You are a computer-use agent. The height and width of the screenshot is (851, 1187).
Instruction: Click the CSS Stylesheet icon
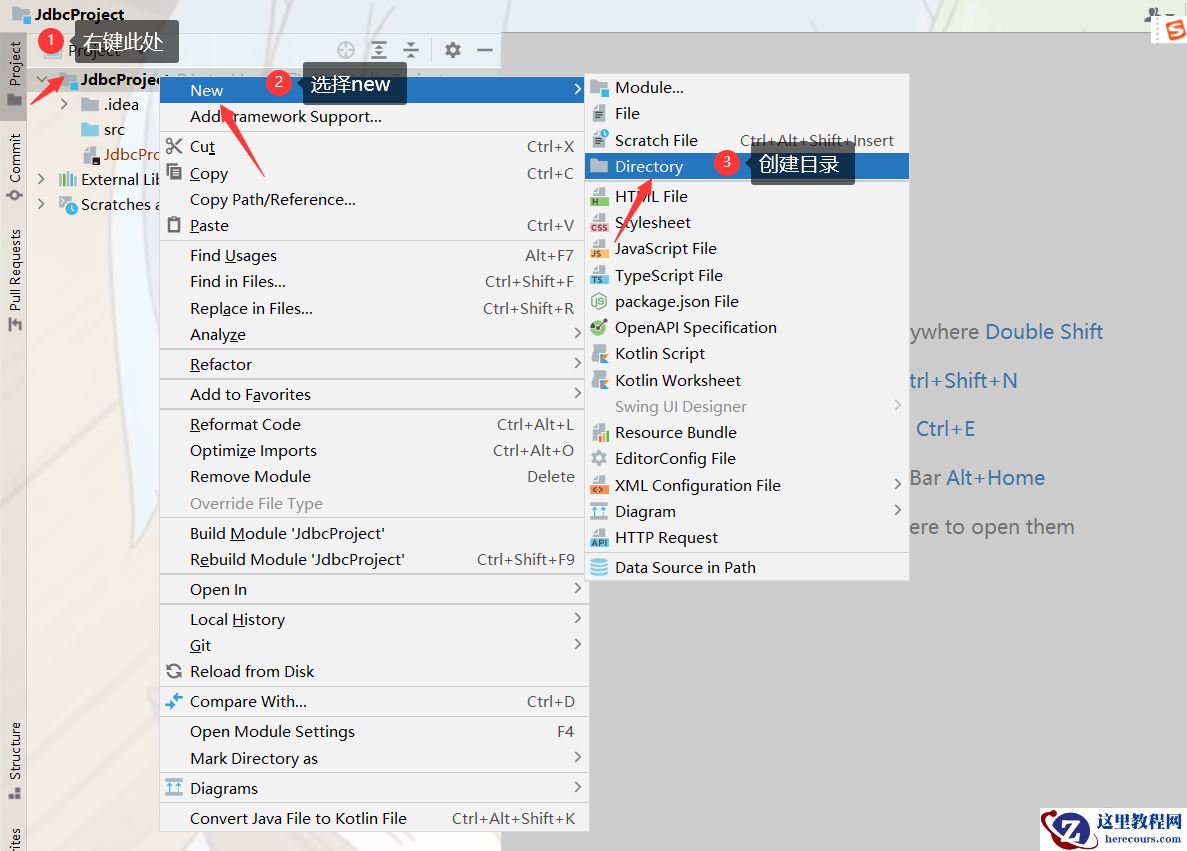pos(600,223)
